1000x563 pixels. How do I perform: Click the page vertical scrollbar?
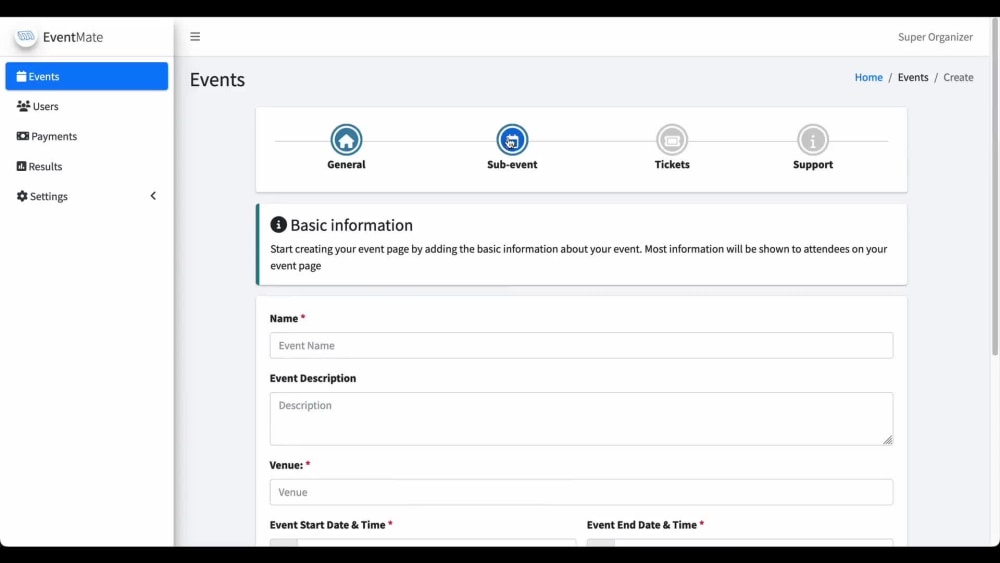(x=995, y=187)
